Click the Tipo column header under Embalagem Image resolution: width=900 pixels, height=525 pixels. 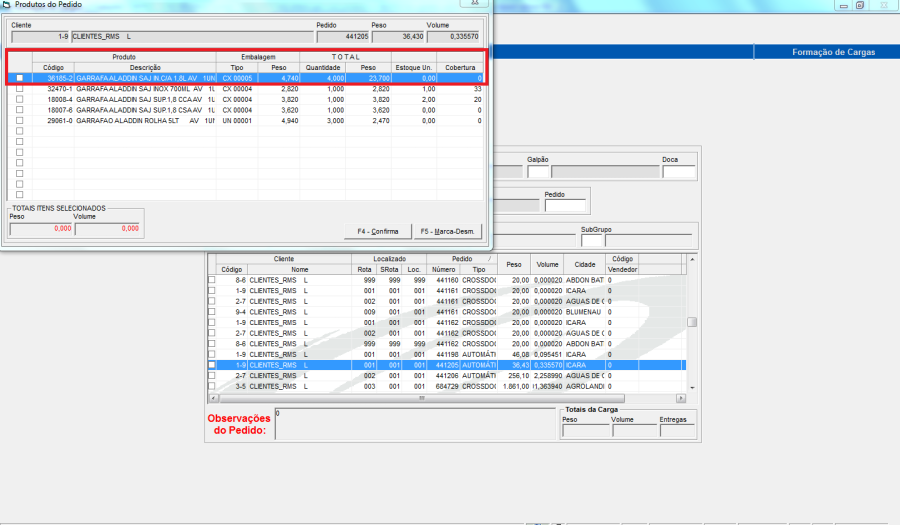click(237, 68)
